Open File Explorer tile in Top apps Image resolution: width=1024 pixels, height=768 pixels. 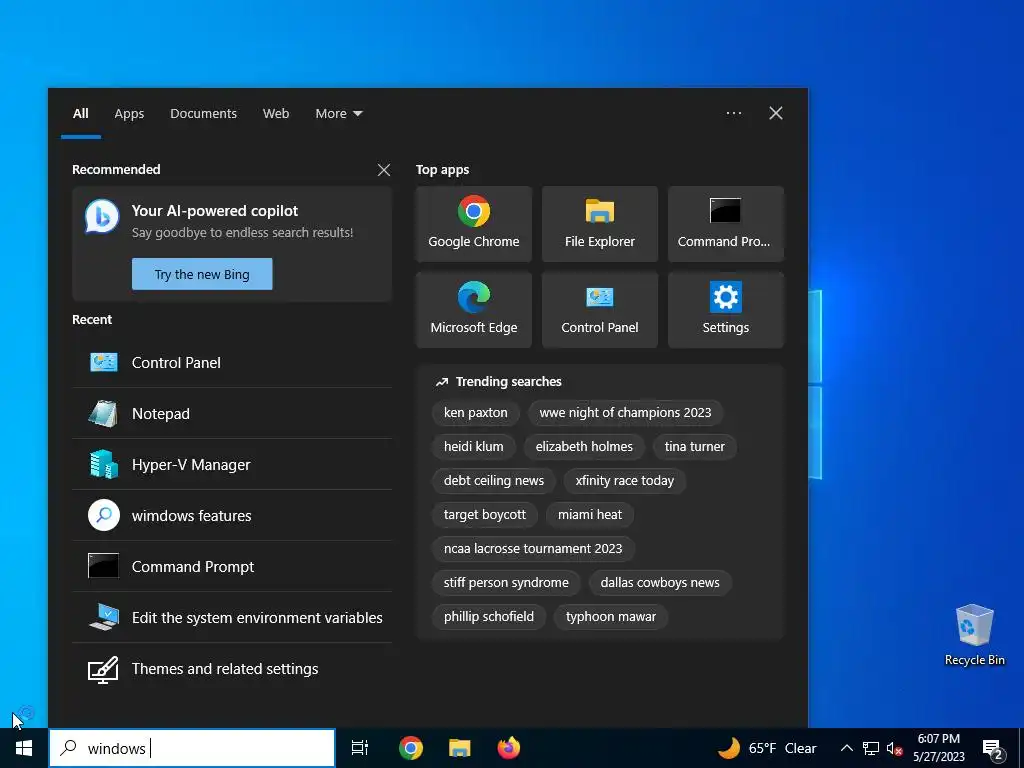[x=600, y=224]
